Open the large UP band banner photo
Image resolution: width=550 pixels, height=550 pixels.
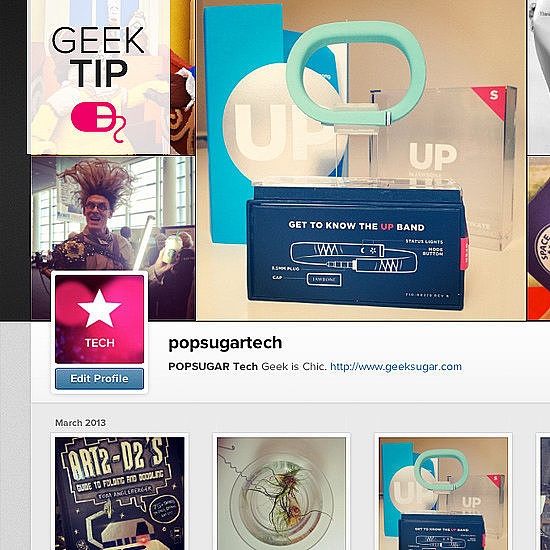pyautogui.click(x=361, y=160)
